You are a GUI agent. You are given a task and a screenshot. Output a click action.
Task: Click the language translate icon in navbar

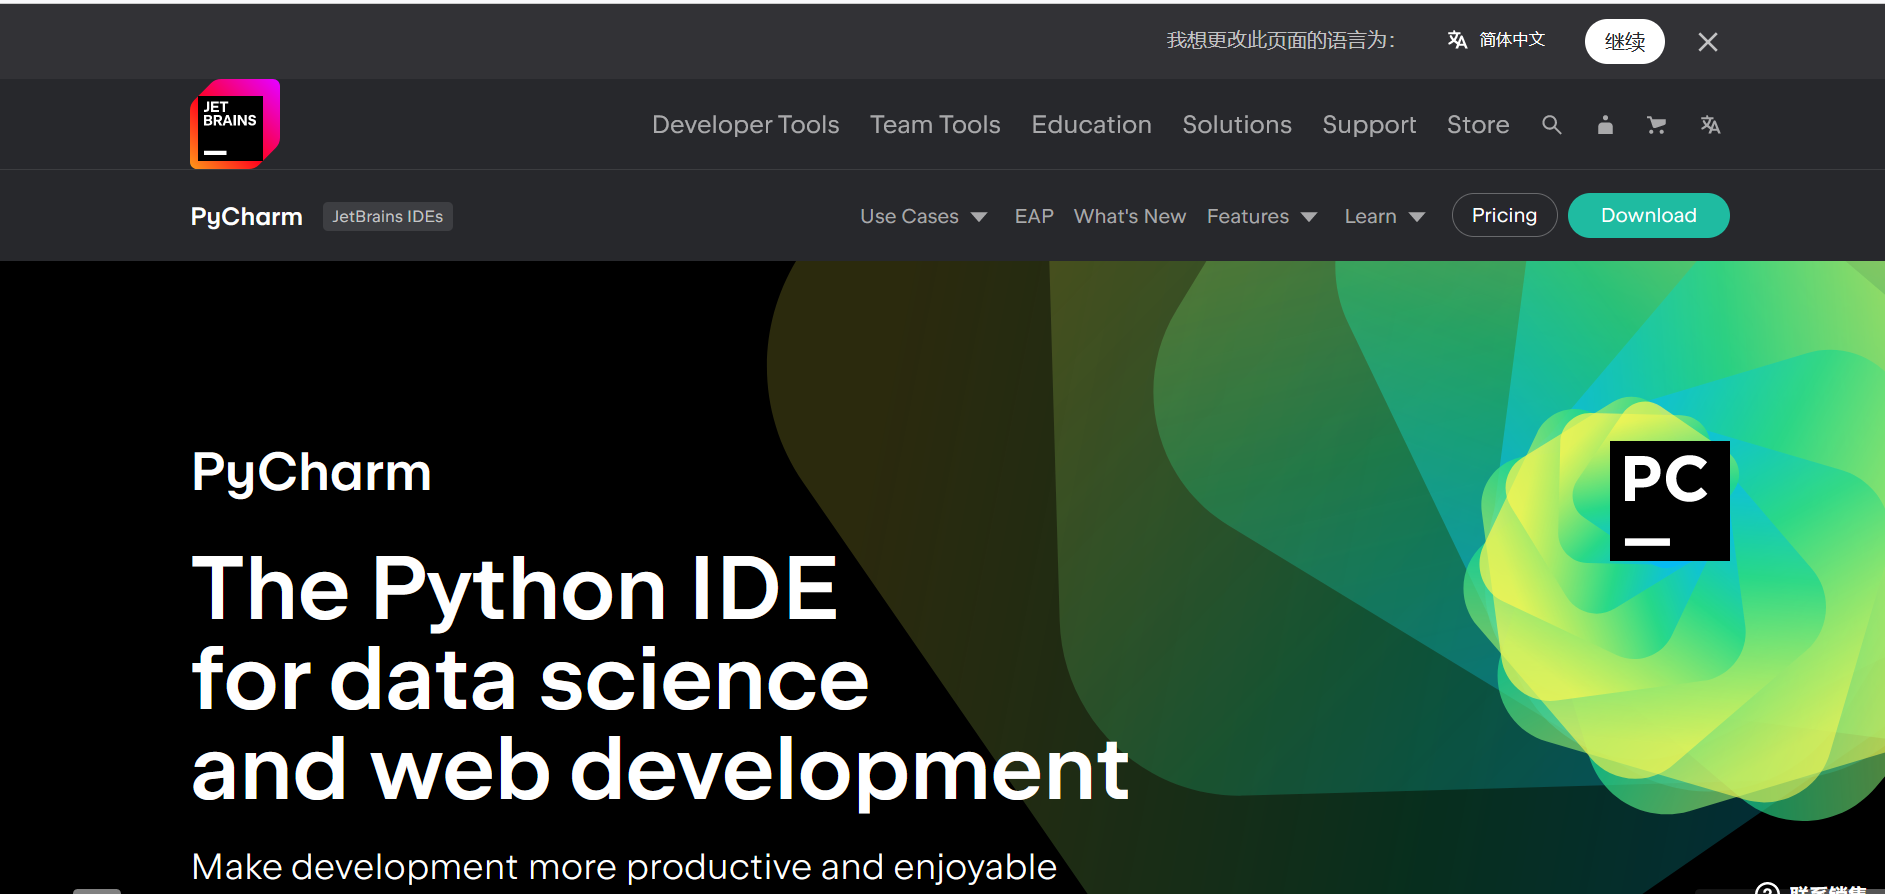(x=1710, y=125)
